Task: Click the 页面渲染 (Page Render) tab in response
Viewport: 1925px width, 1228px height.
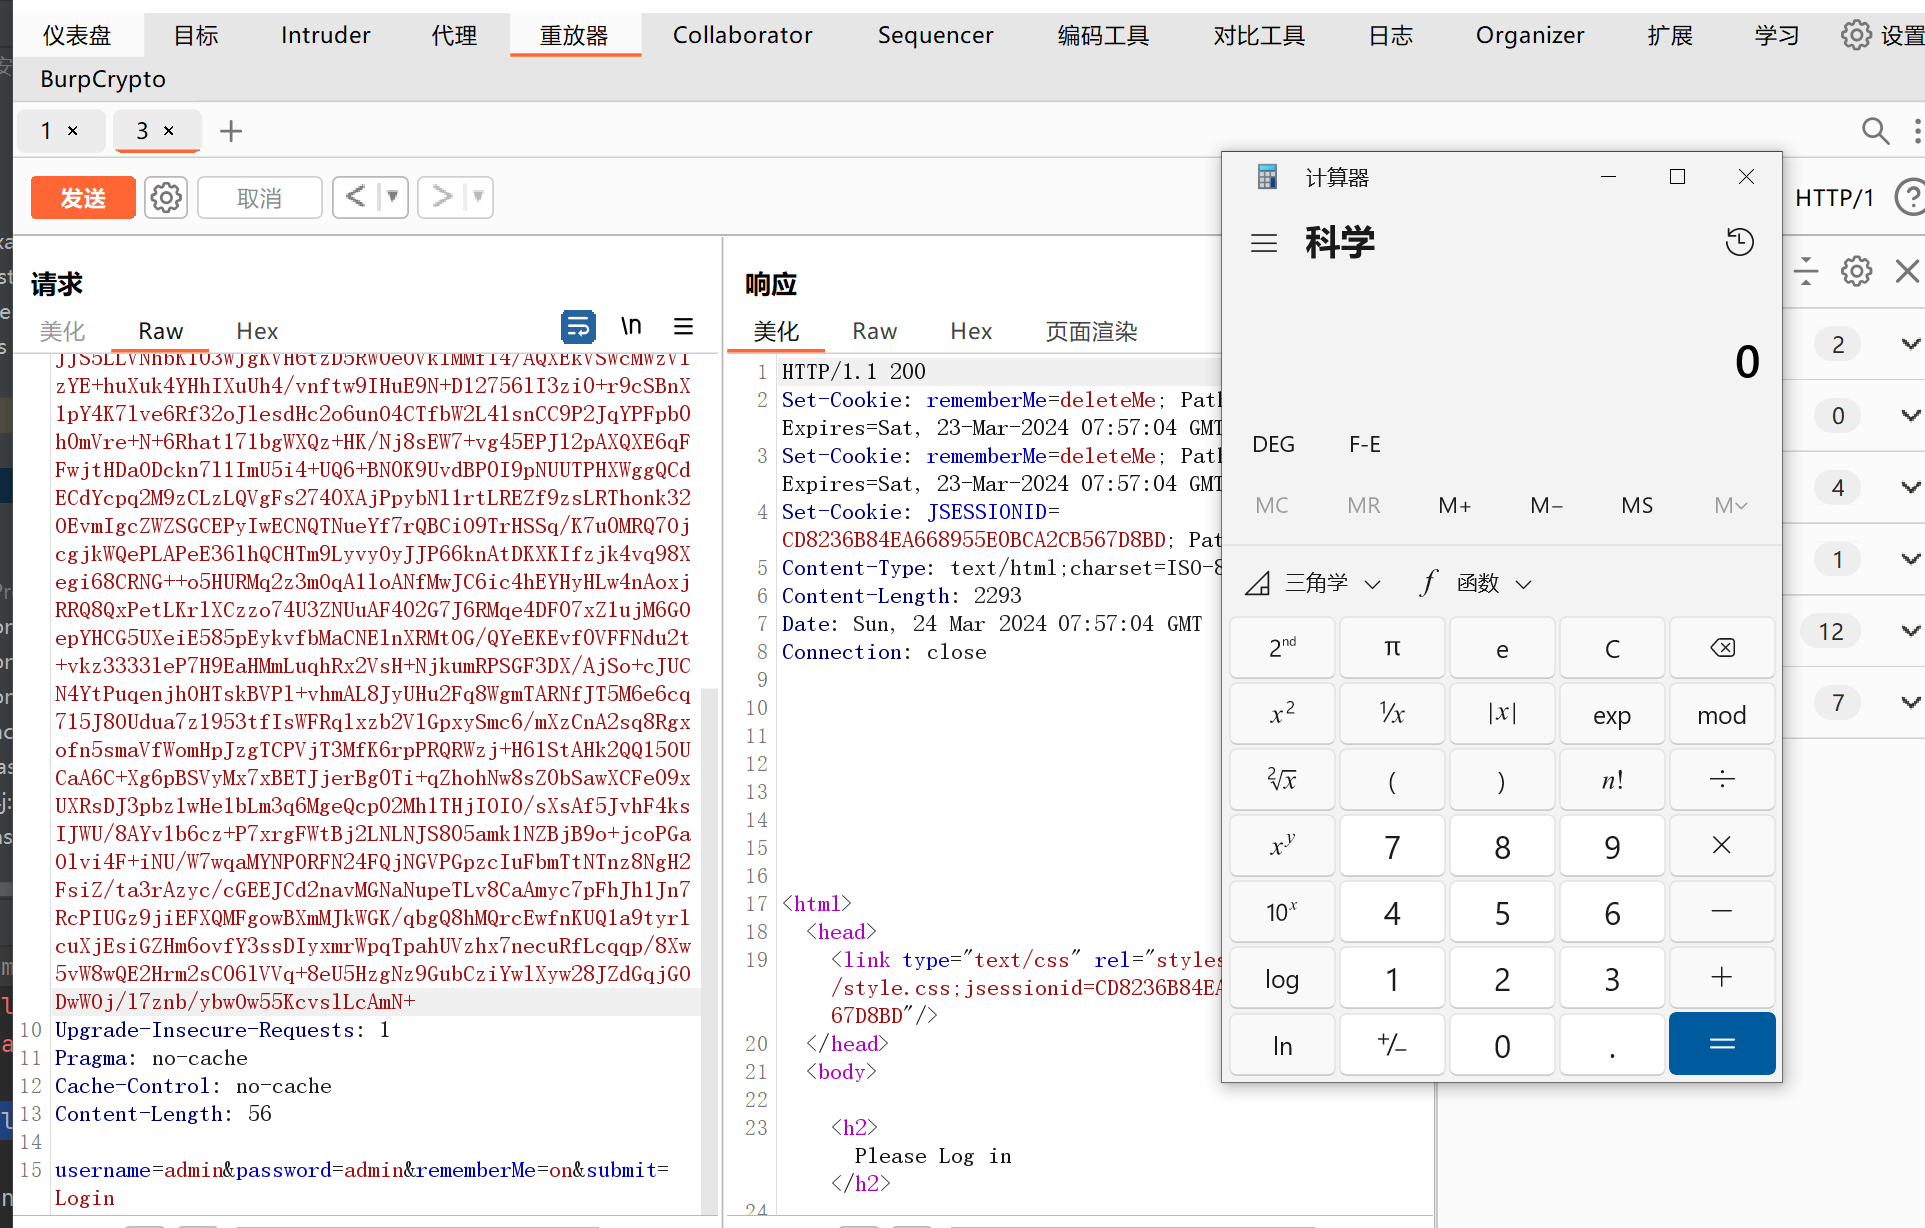Action: coord(1092,331)
